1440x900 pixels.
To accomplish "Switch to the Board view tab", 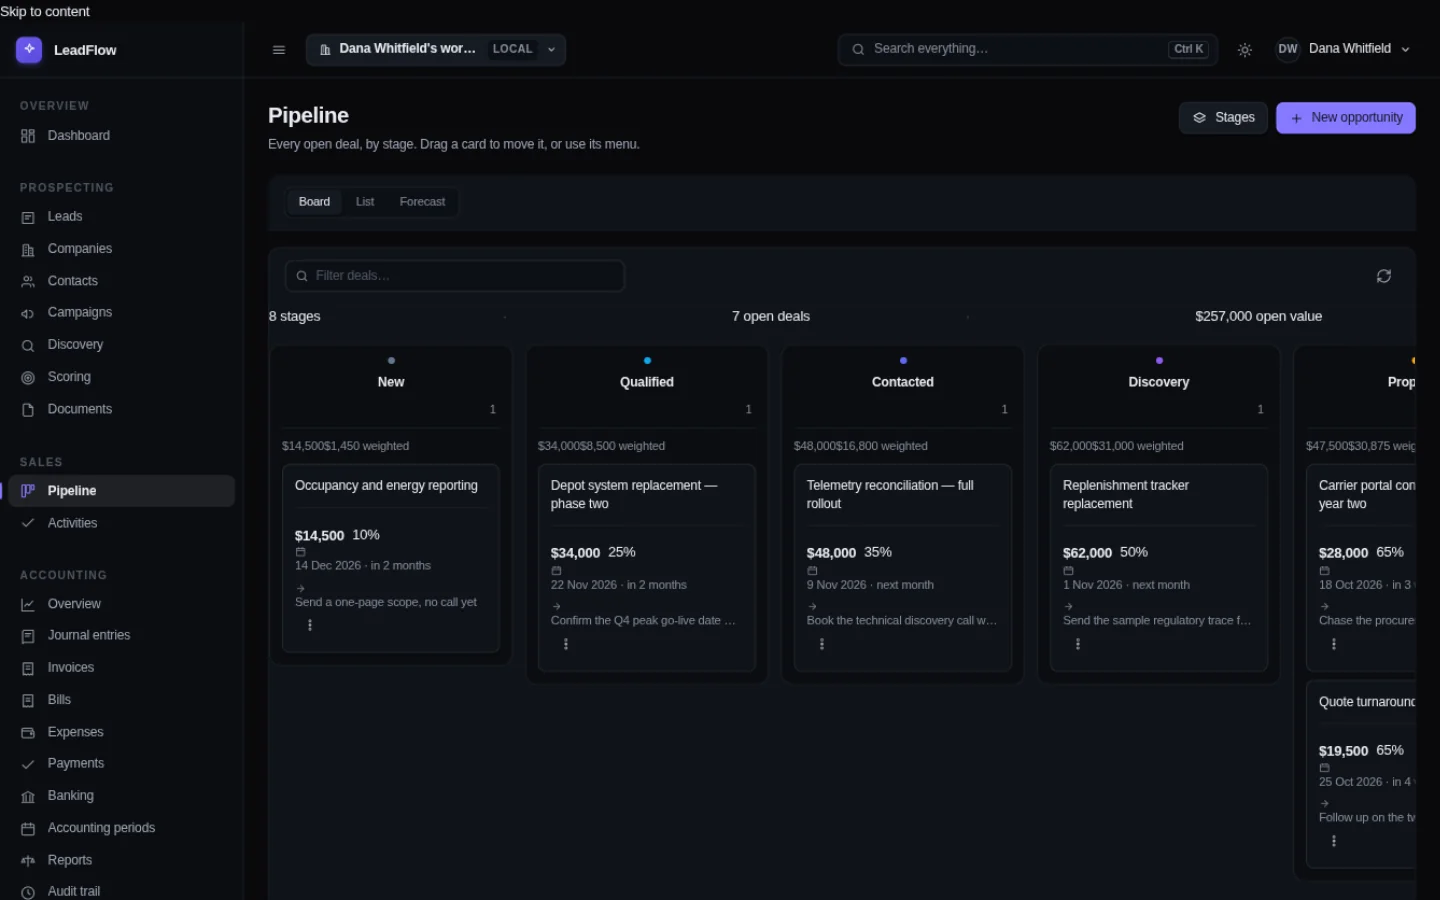I will 314,202.
